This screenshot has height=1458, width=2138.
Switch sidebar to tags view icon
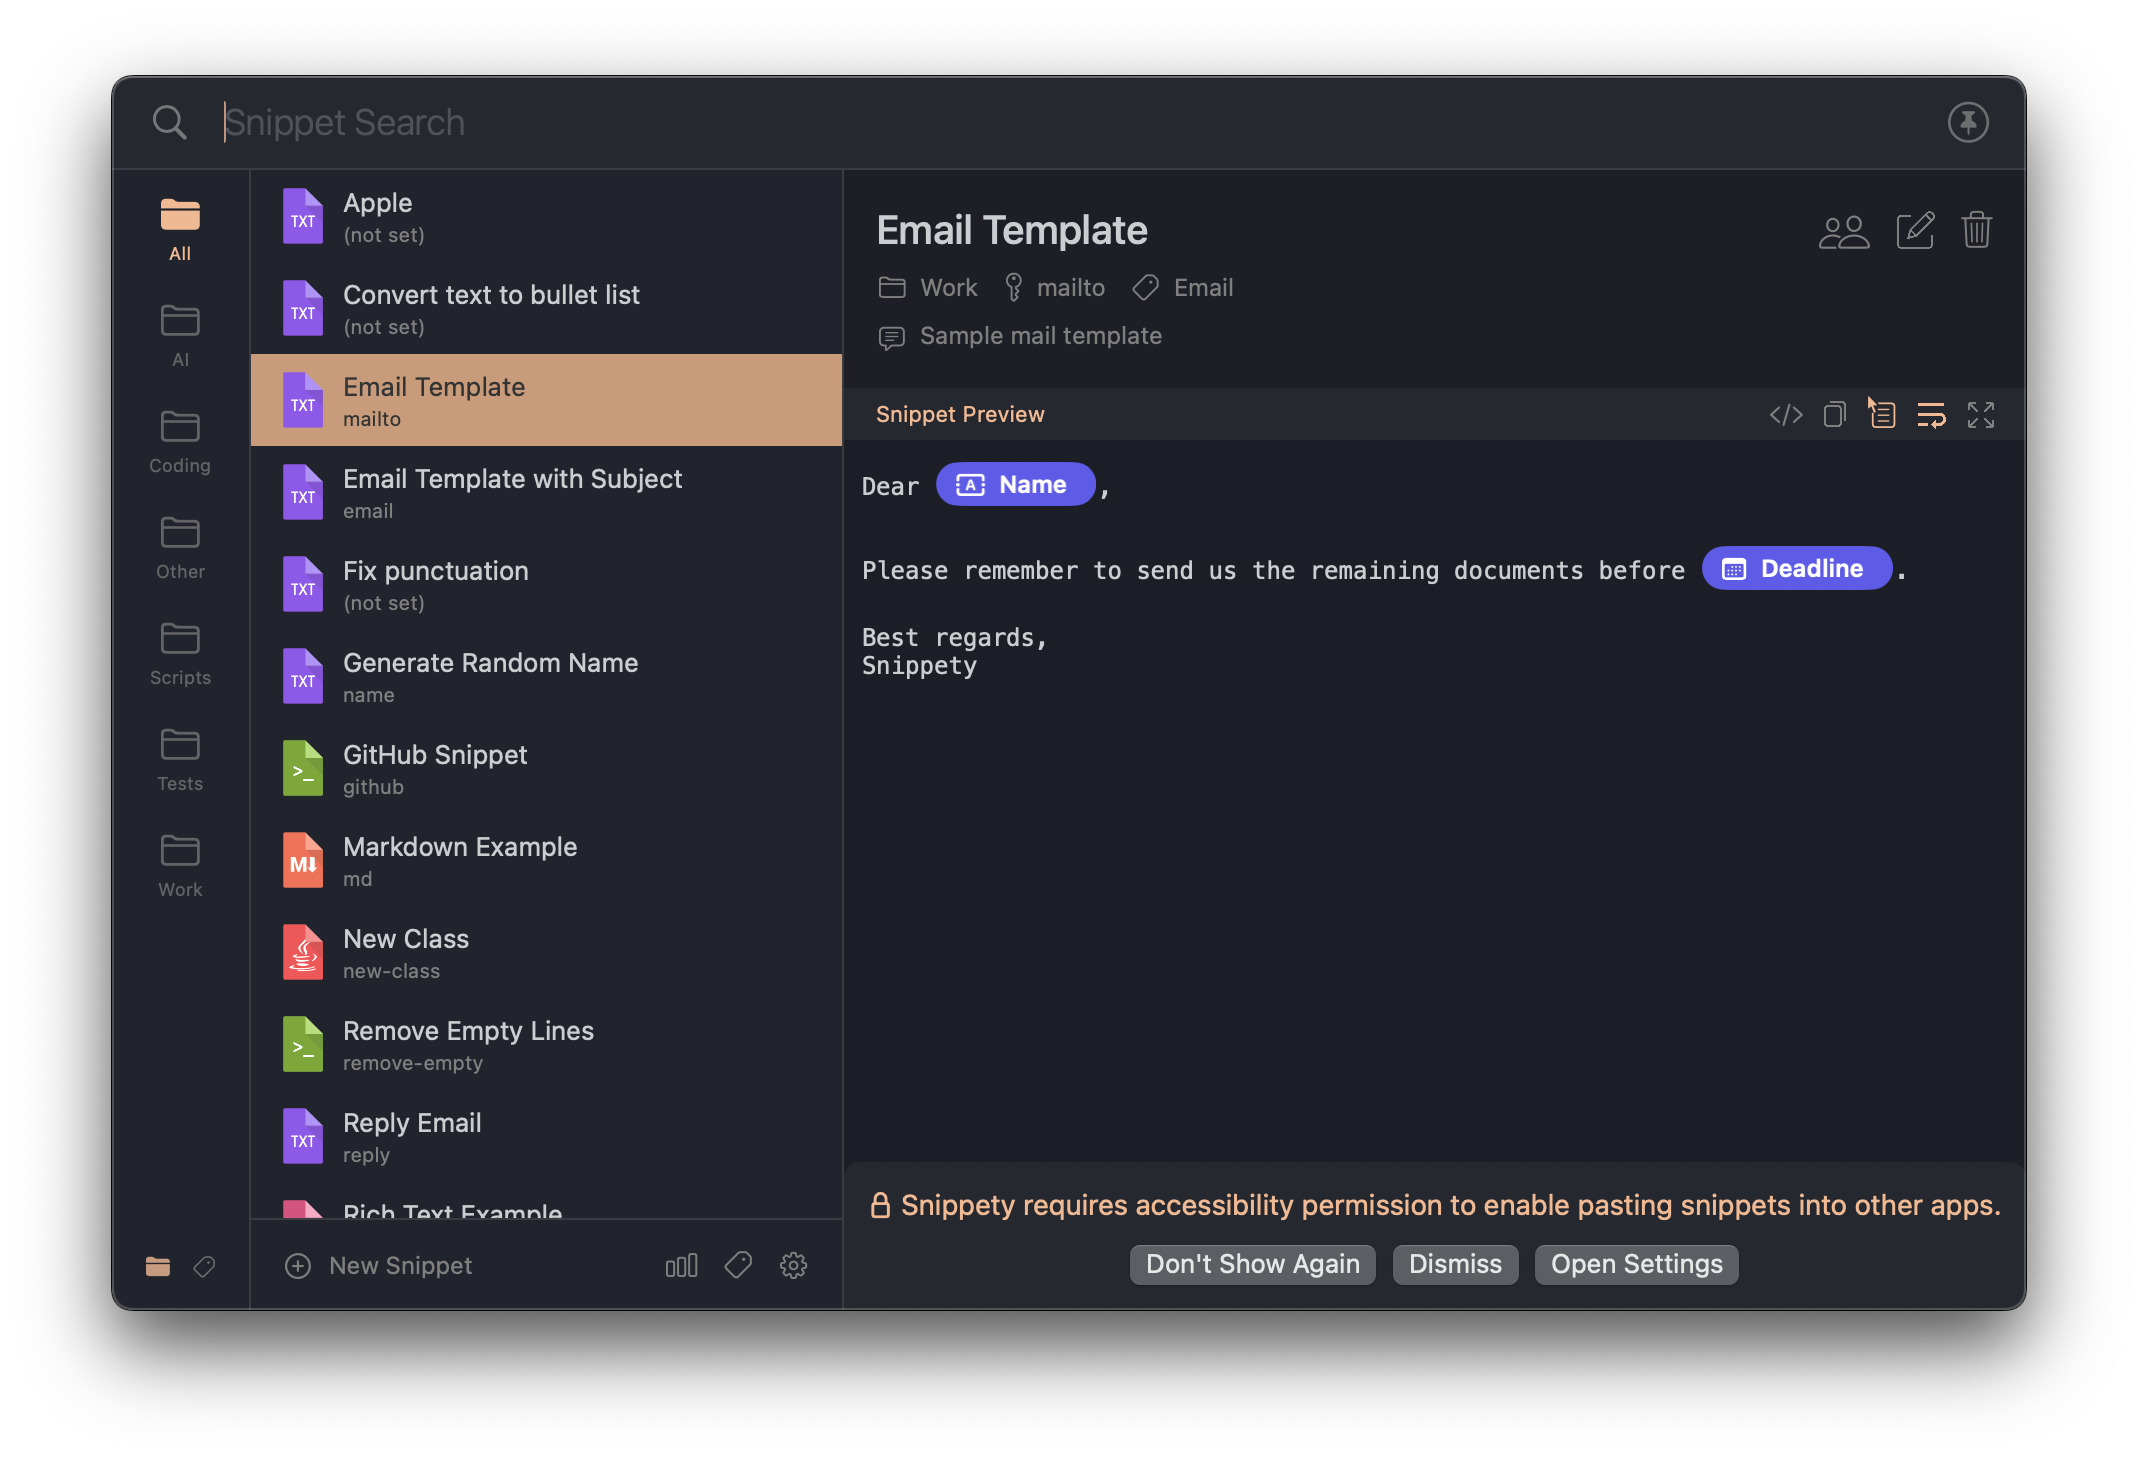pos(204,1266)
